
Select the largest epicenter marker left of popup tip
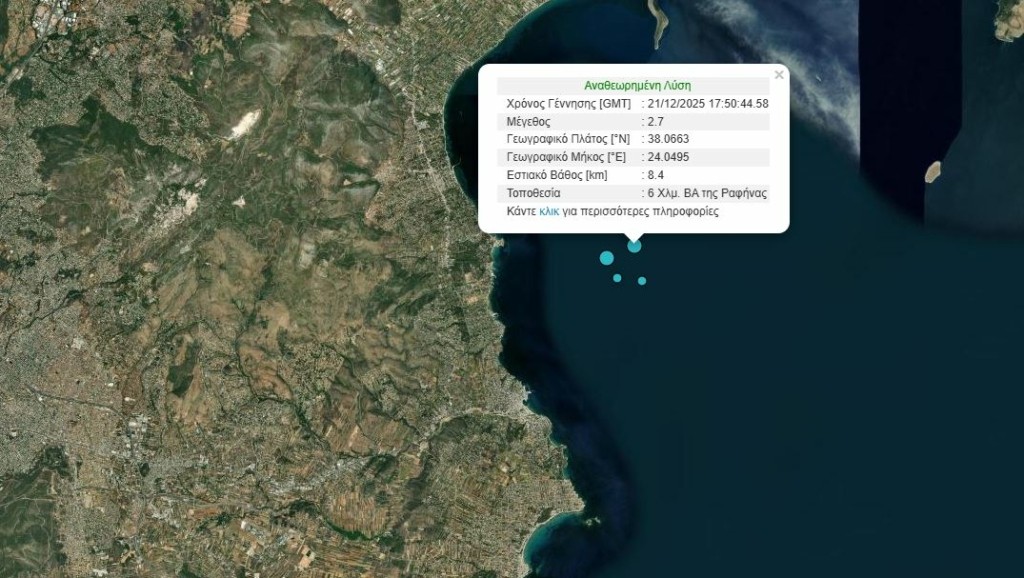pos(606,258)
